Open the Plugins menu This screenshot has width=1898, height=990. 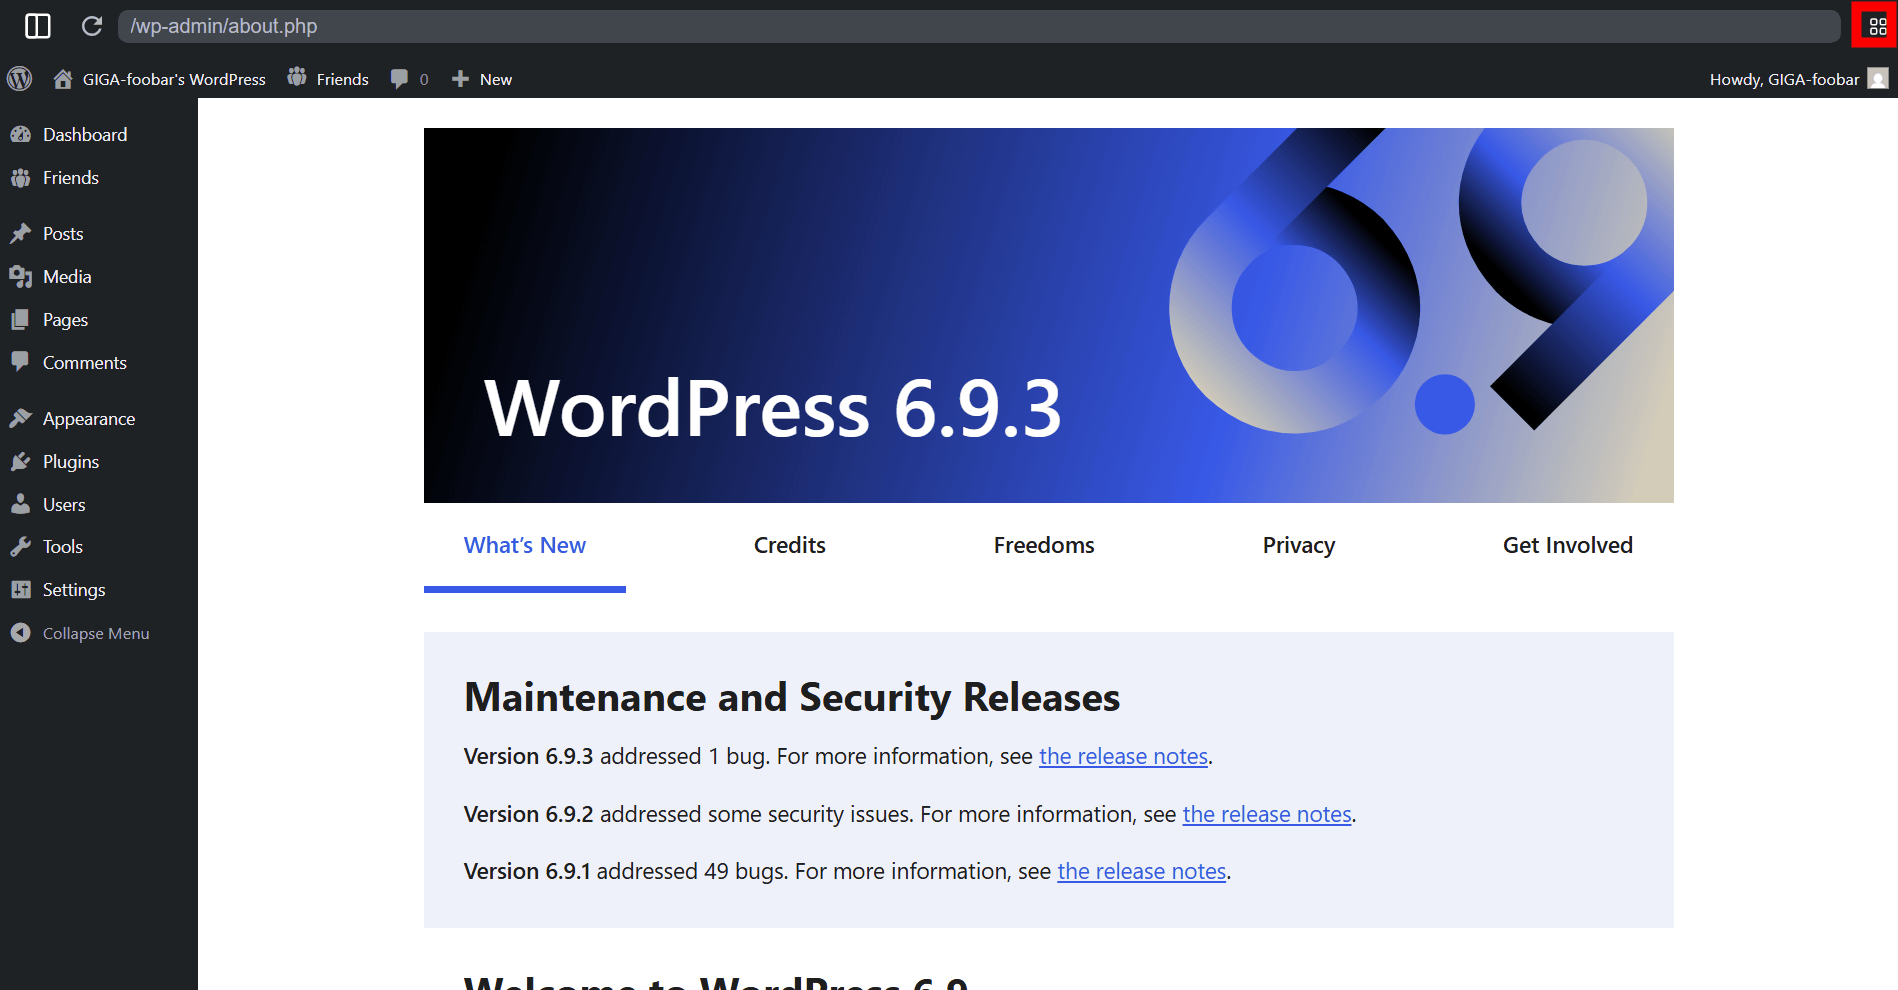tap(70, 462)
